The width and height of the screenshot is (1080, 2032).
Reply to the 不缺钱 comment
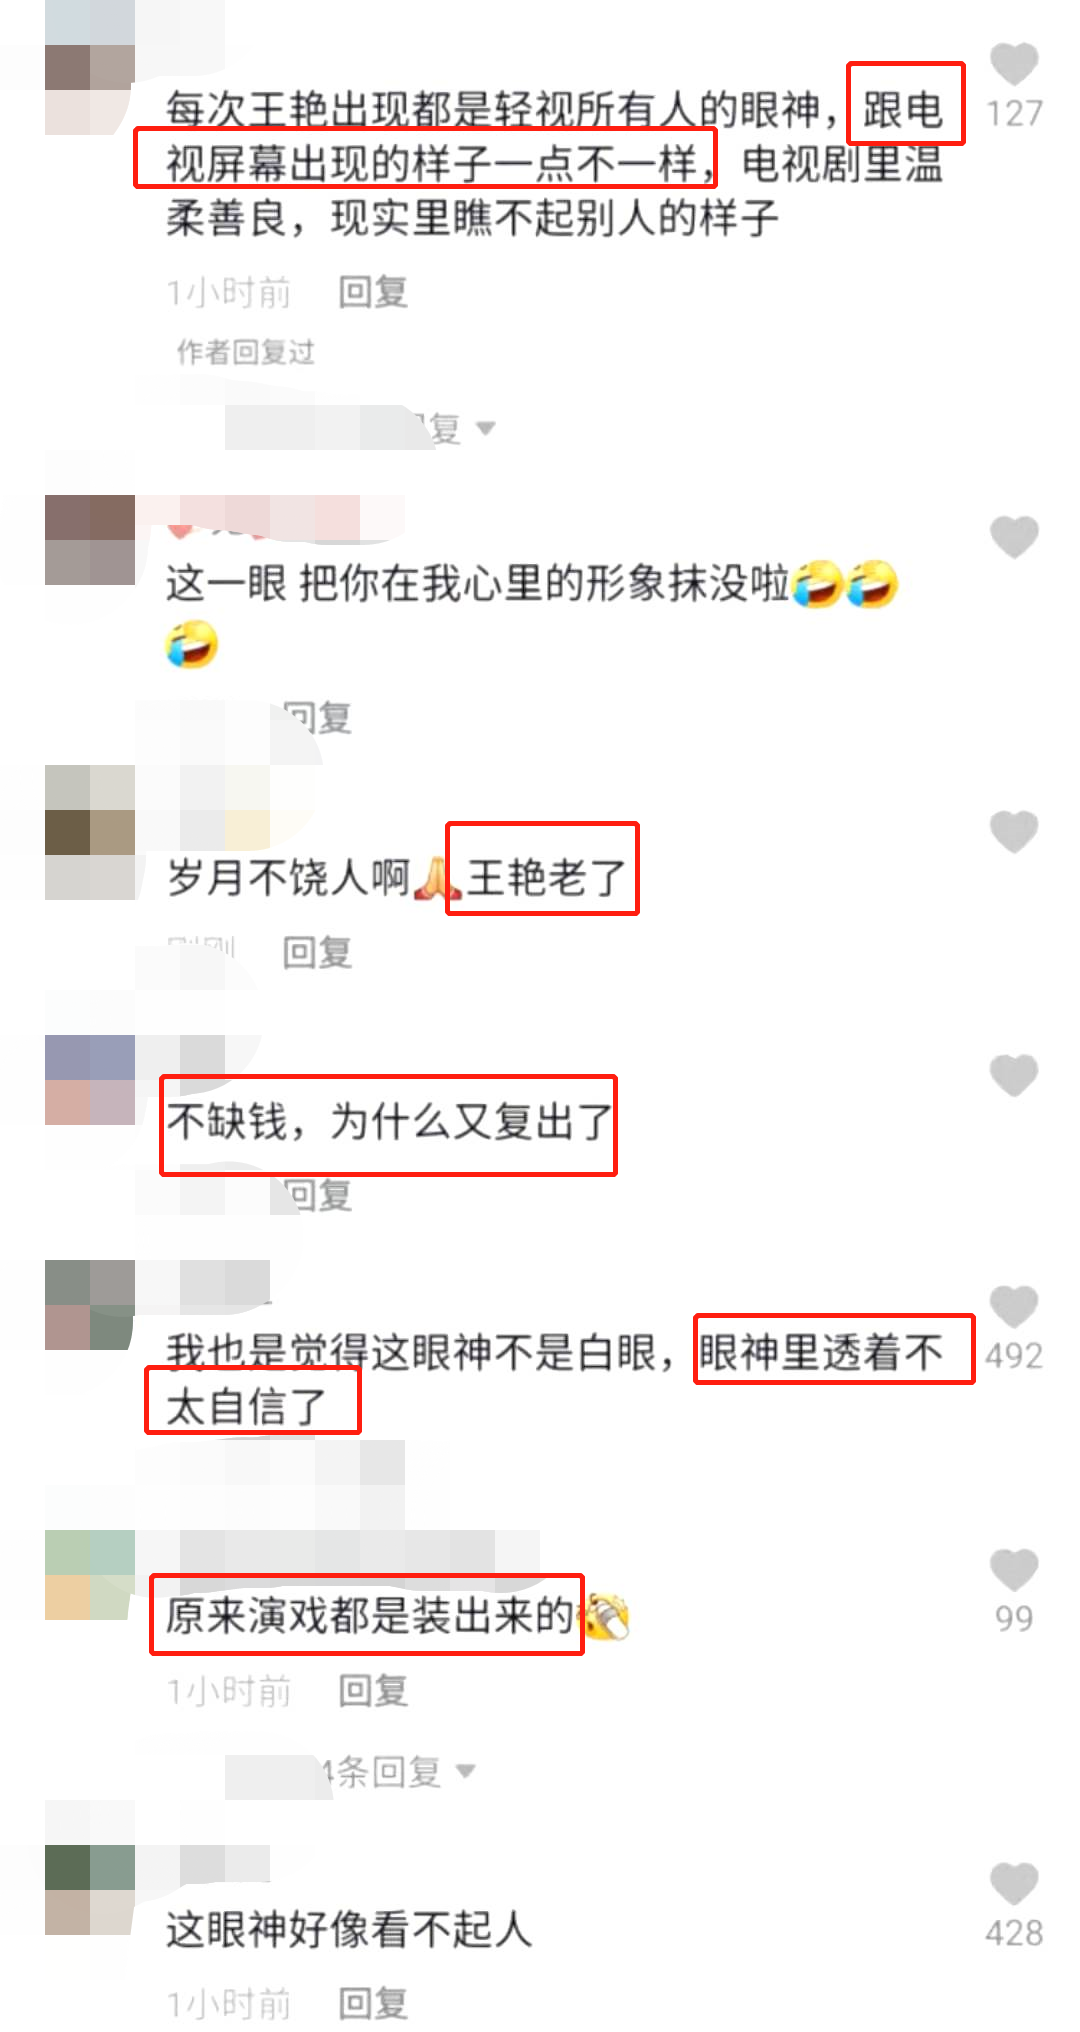[x=317, y=1195]
